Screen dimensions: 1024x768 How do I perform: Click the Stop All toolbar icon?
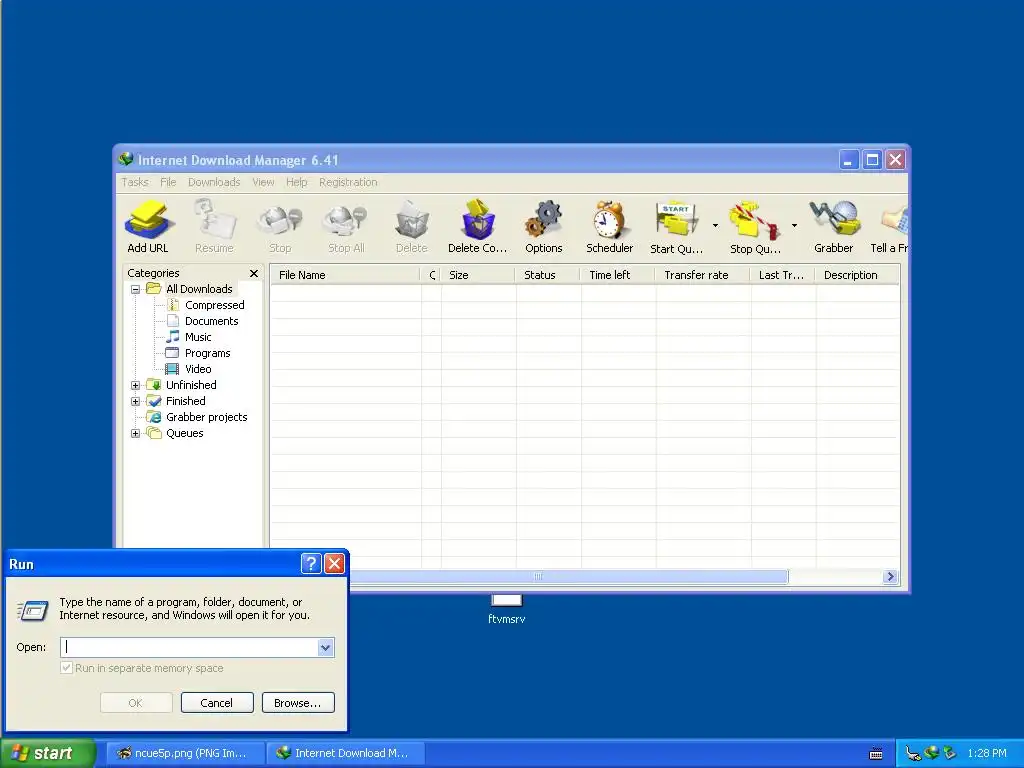[346, 227]
